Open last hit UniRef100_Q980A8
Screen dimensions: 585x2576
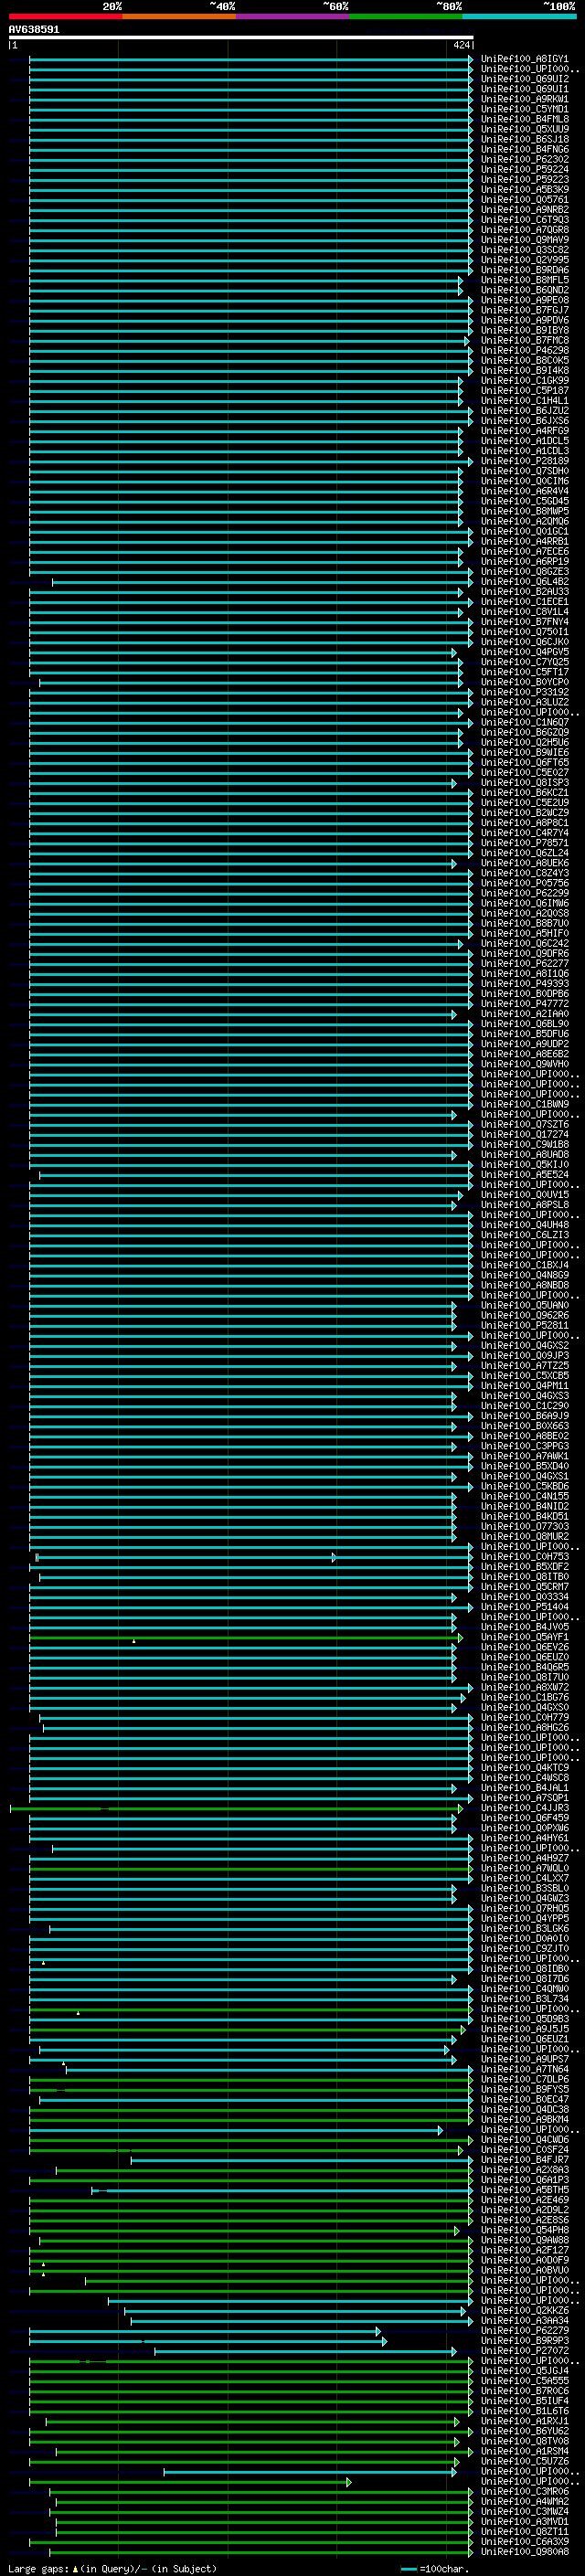[x=525, y=2551]
